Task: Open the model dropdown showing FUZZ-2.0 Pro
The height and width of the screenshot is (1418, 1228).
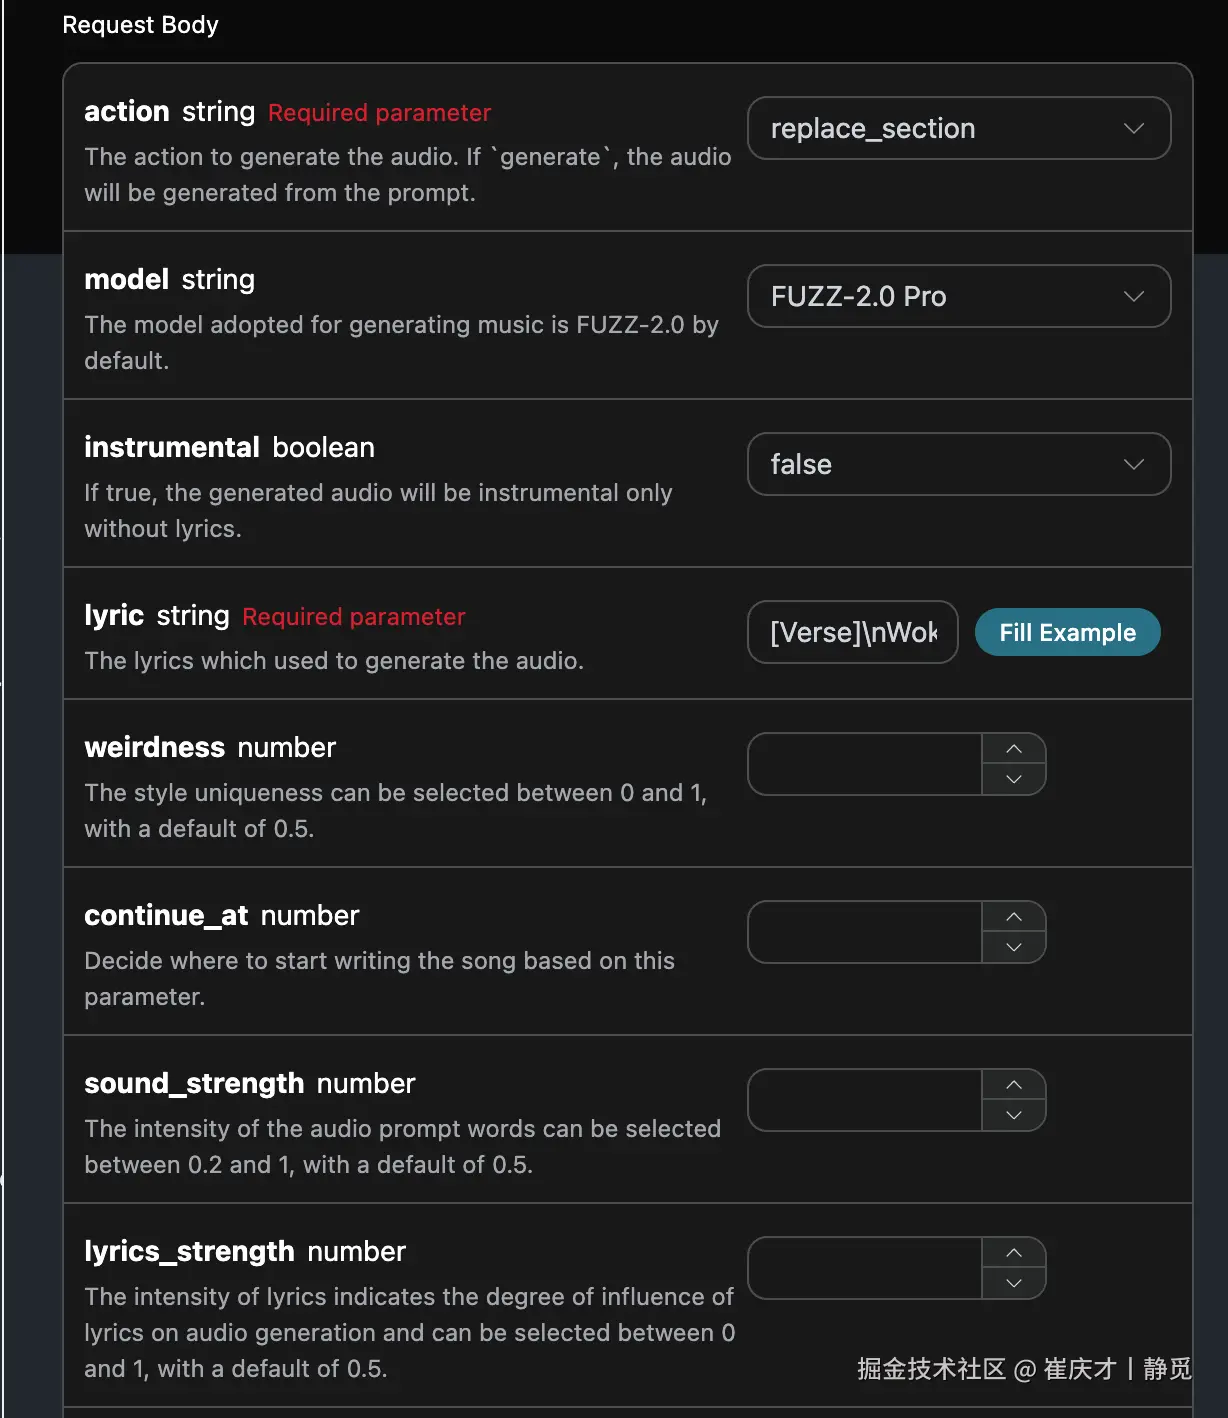Action: coord(958,296)
